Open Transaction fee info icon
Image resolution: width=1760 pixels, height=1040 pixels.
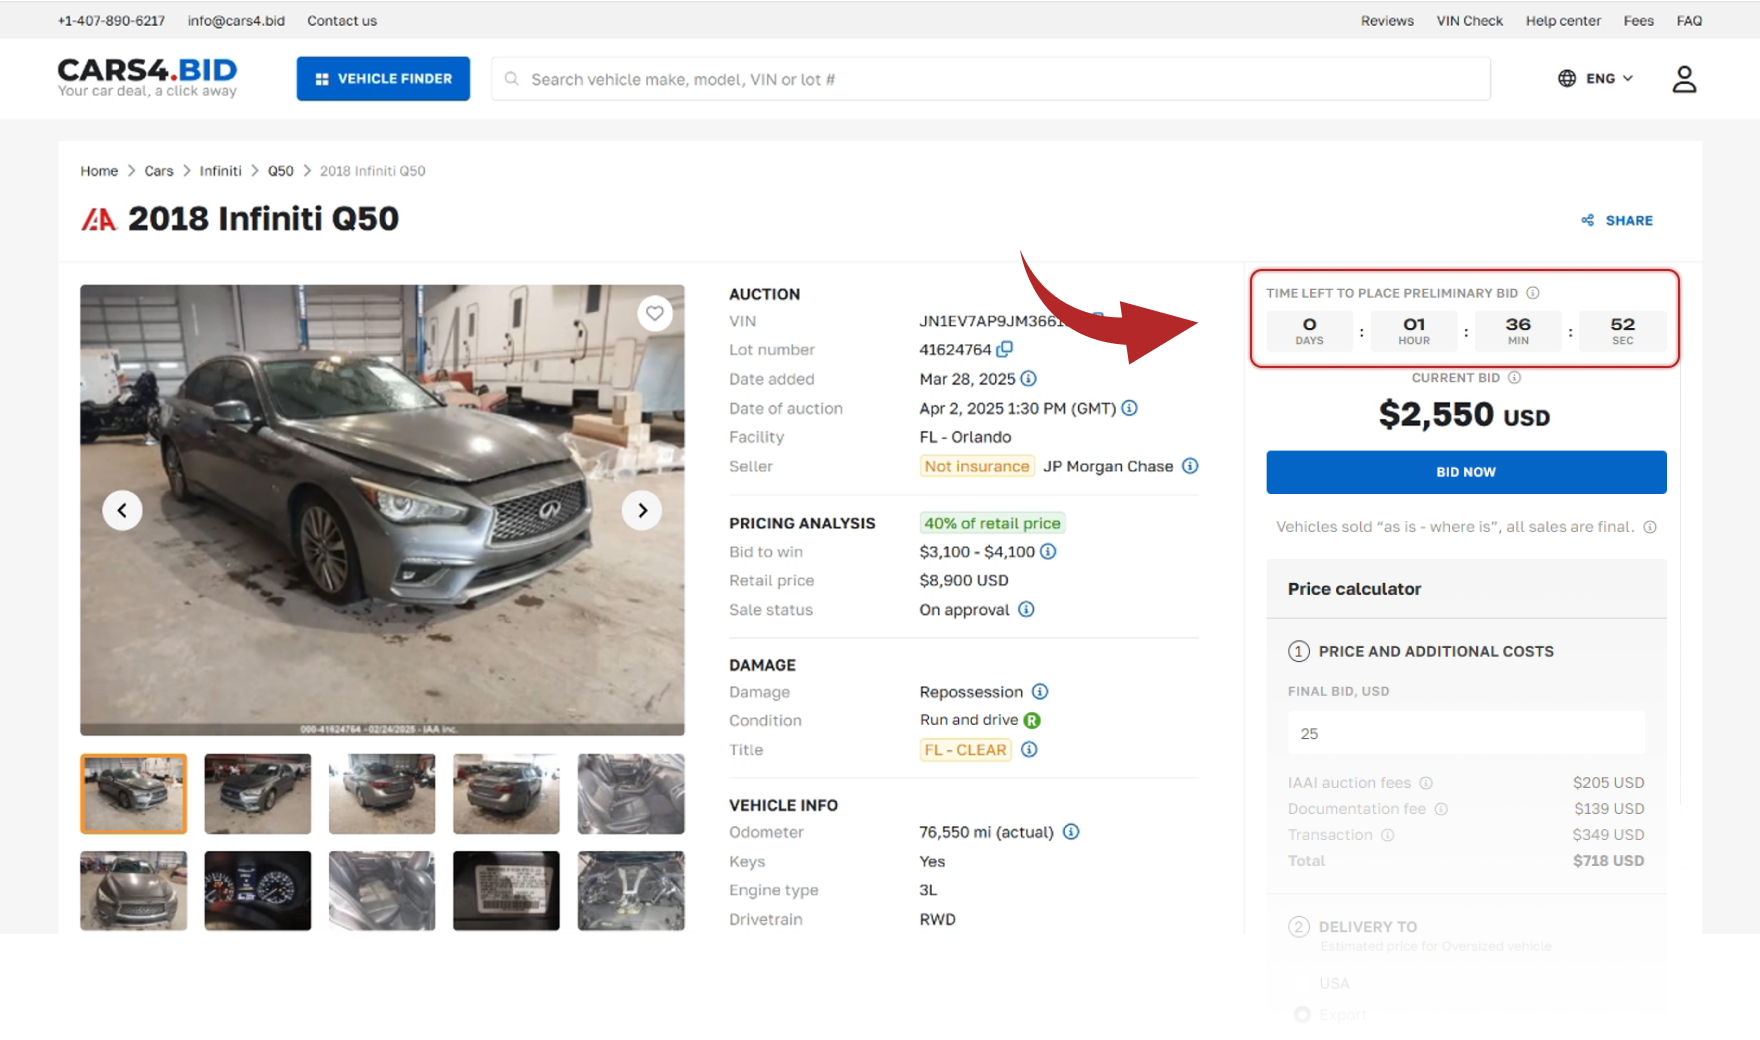click(1388, 835)
